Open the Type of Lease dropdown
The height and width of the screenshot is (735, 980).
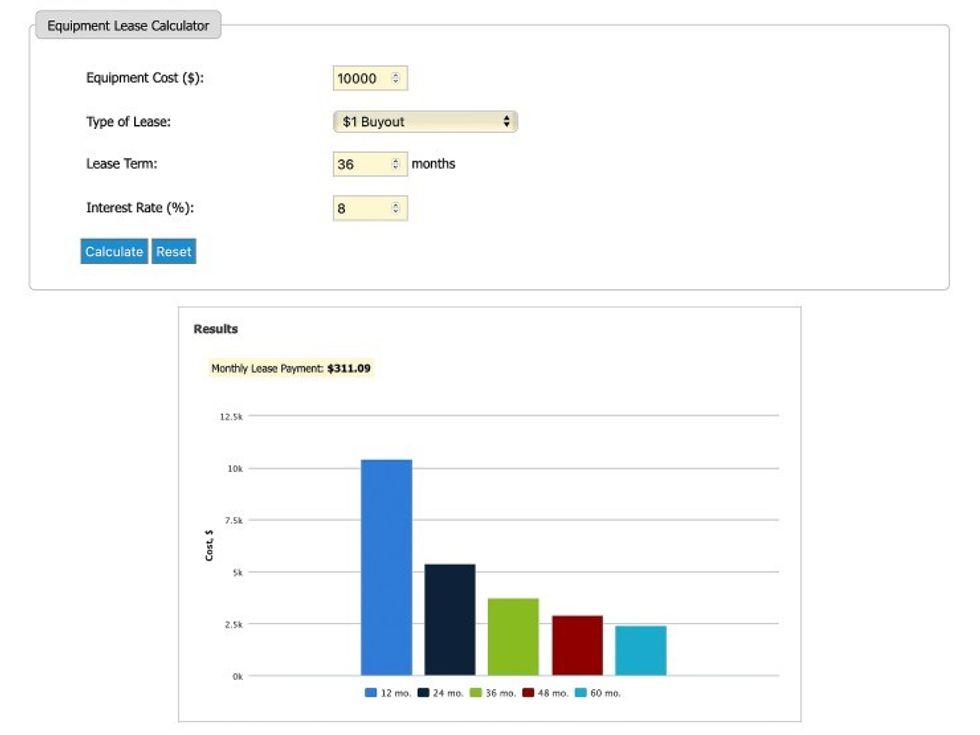[x=425, y=121]
